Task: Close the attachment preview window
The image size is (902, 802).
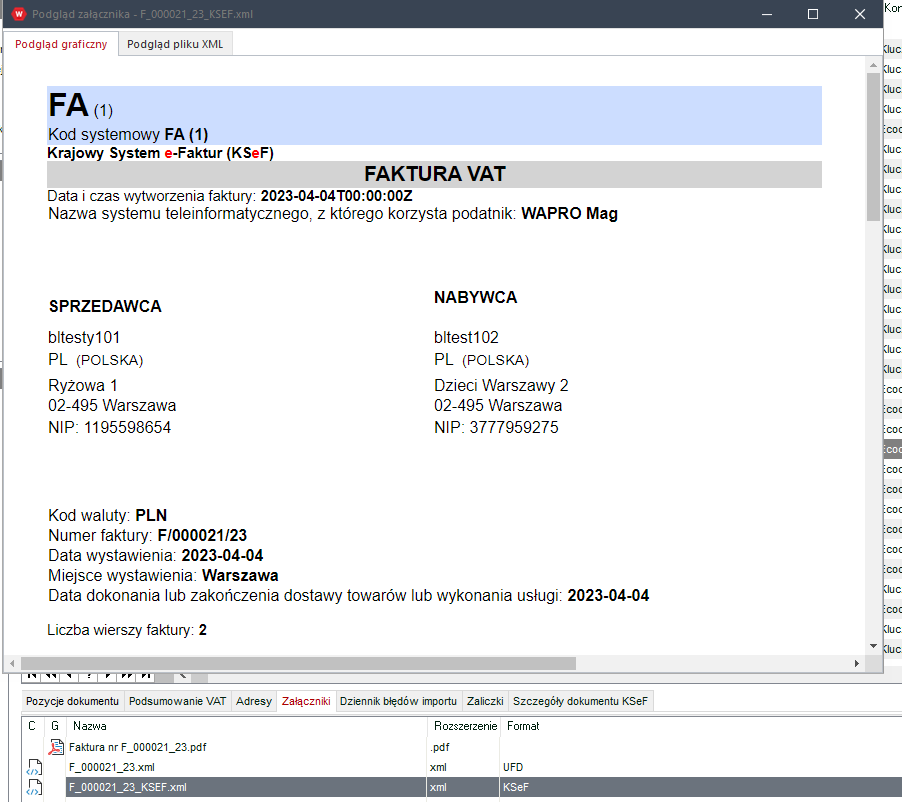Action: click(x=859, y=14)
